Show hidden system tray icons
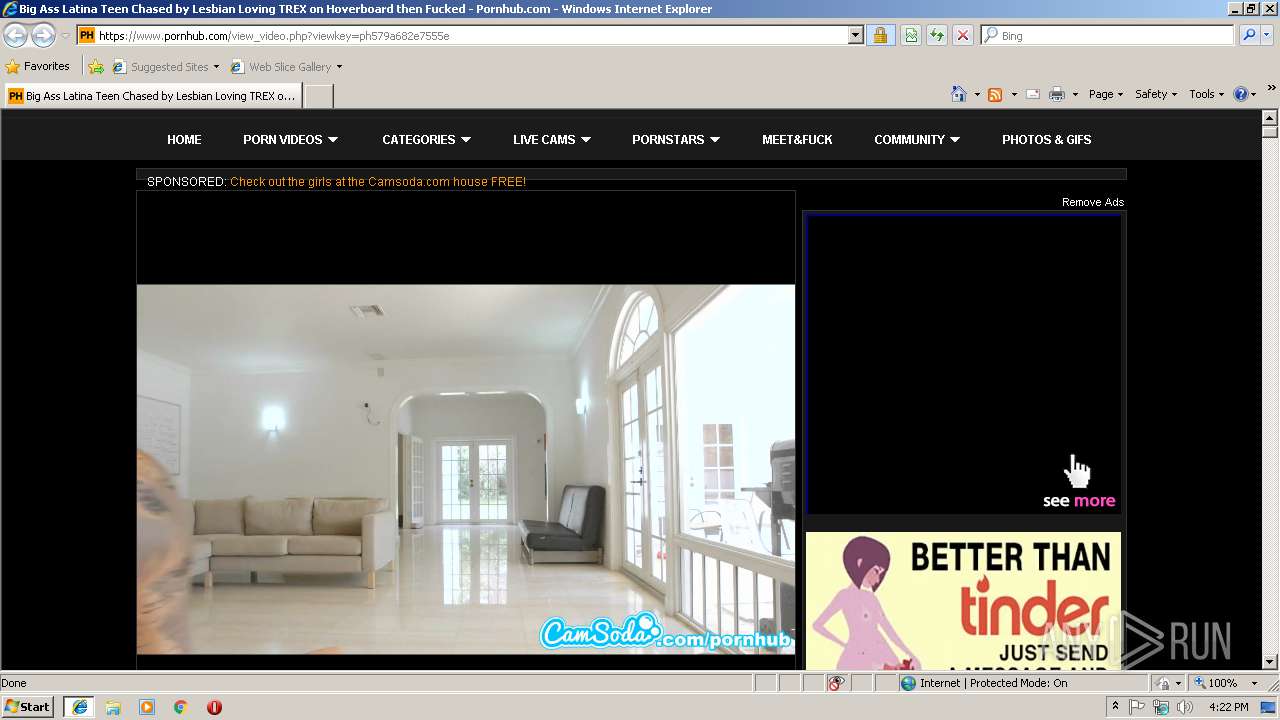Image resolution: width=1280 pixels, height=720 pixels. click(x=1116, y=707)
